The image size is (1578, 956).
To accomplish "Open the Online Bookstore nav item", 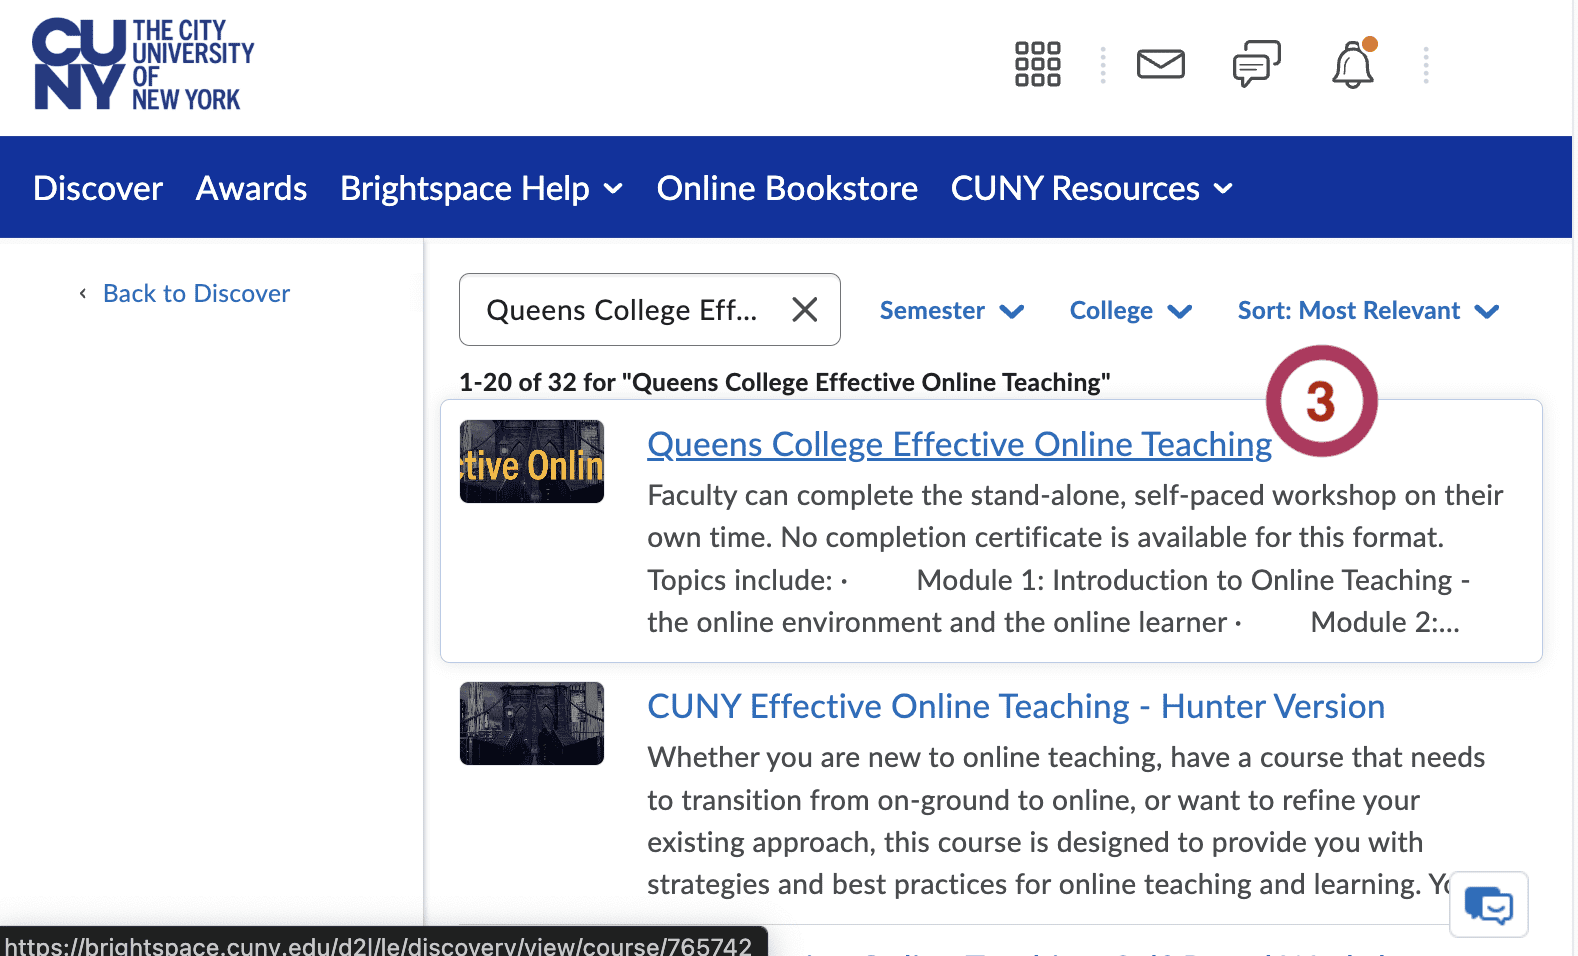I will click(787, 188).
